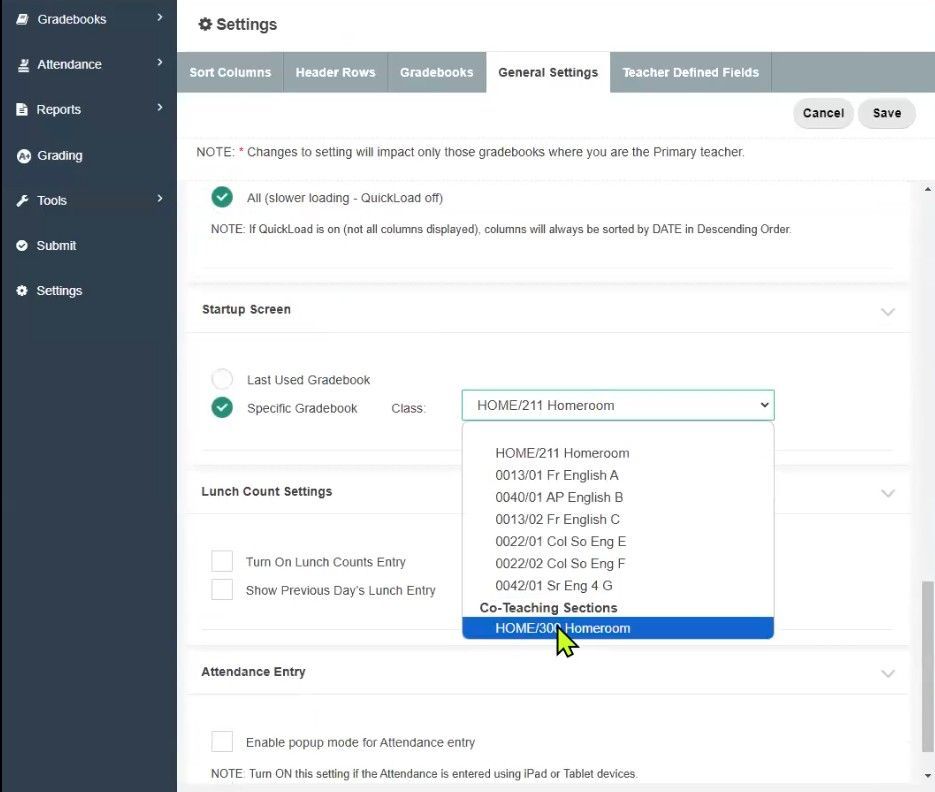935x792 pixels.
Task: Click the Cancel button
Action: pyautogui.click(x=822, y=113)
